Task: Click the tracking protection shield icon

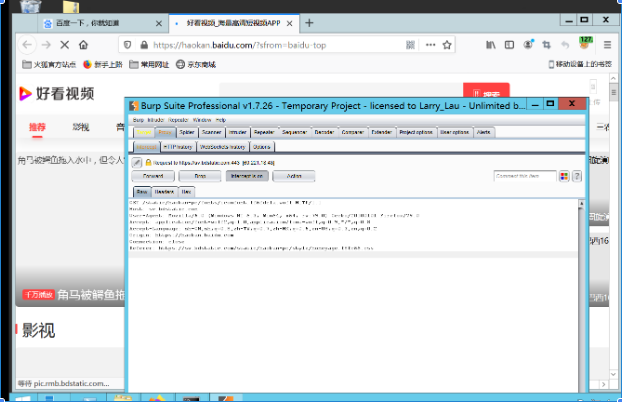Action: [x=127, y=45]
